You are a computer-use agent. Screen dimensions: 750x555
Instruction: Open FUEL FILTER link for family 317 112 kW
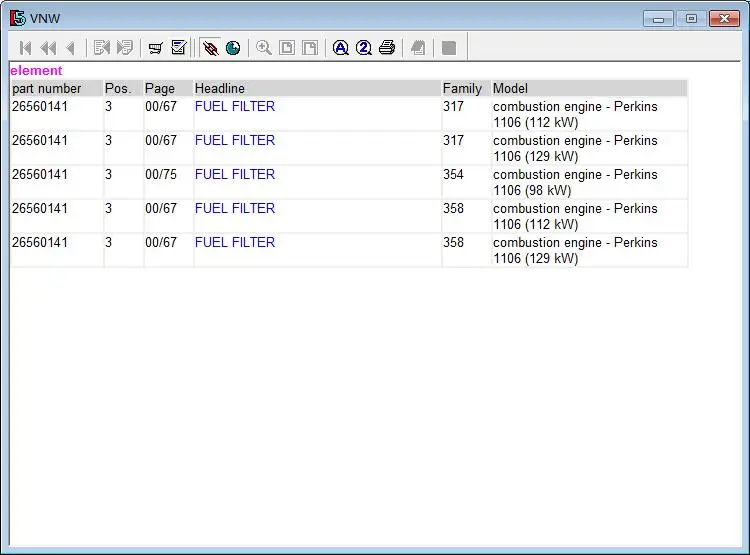235,106
